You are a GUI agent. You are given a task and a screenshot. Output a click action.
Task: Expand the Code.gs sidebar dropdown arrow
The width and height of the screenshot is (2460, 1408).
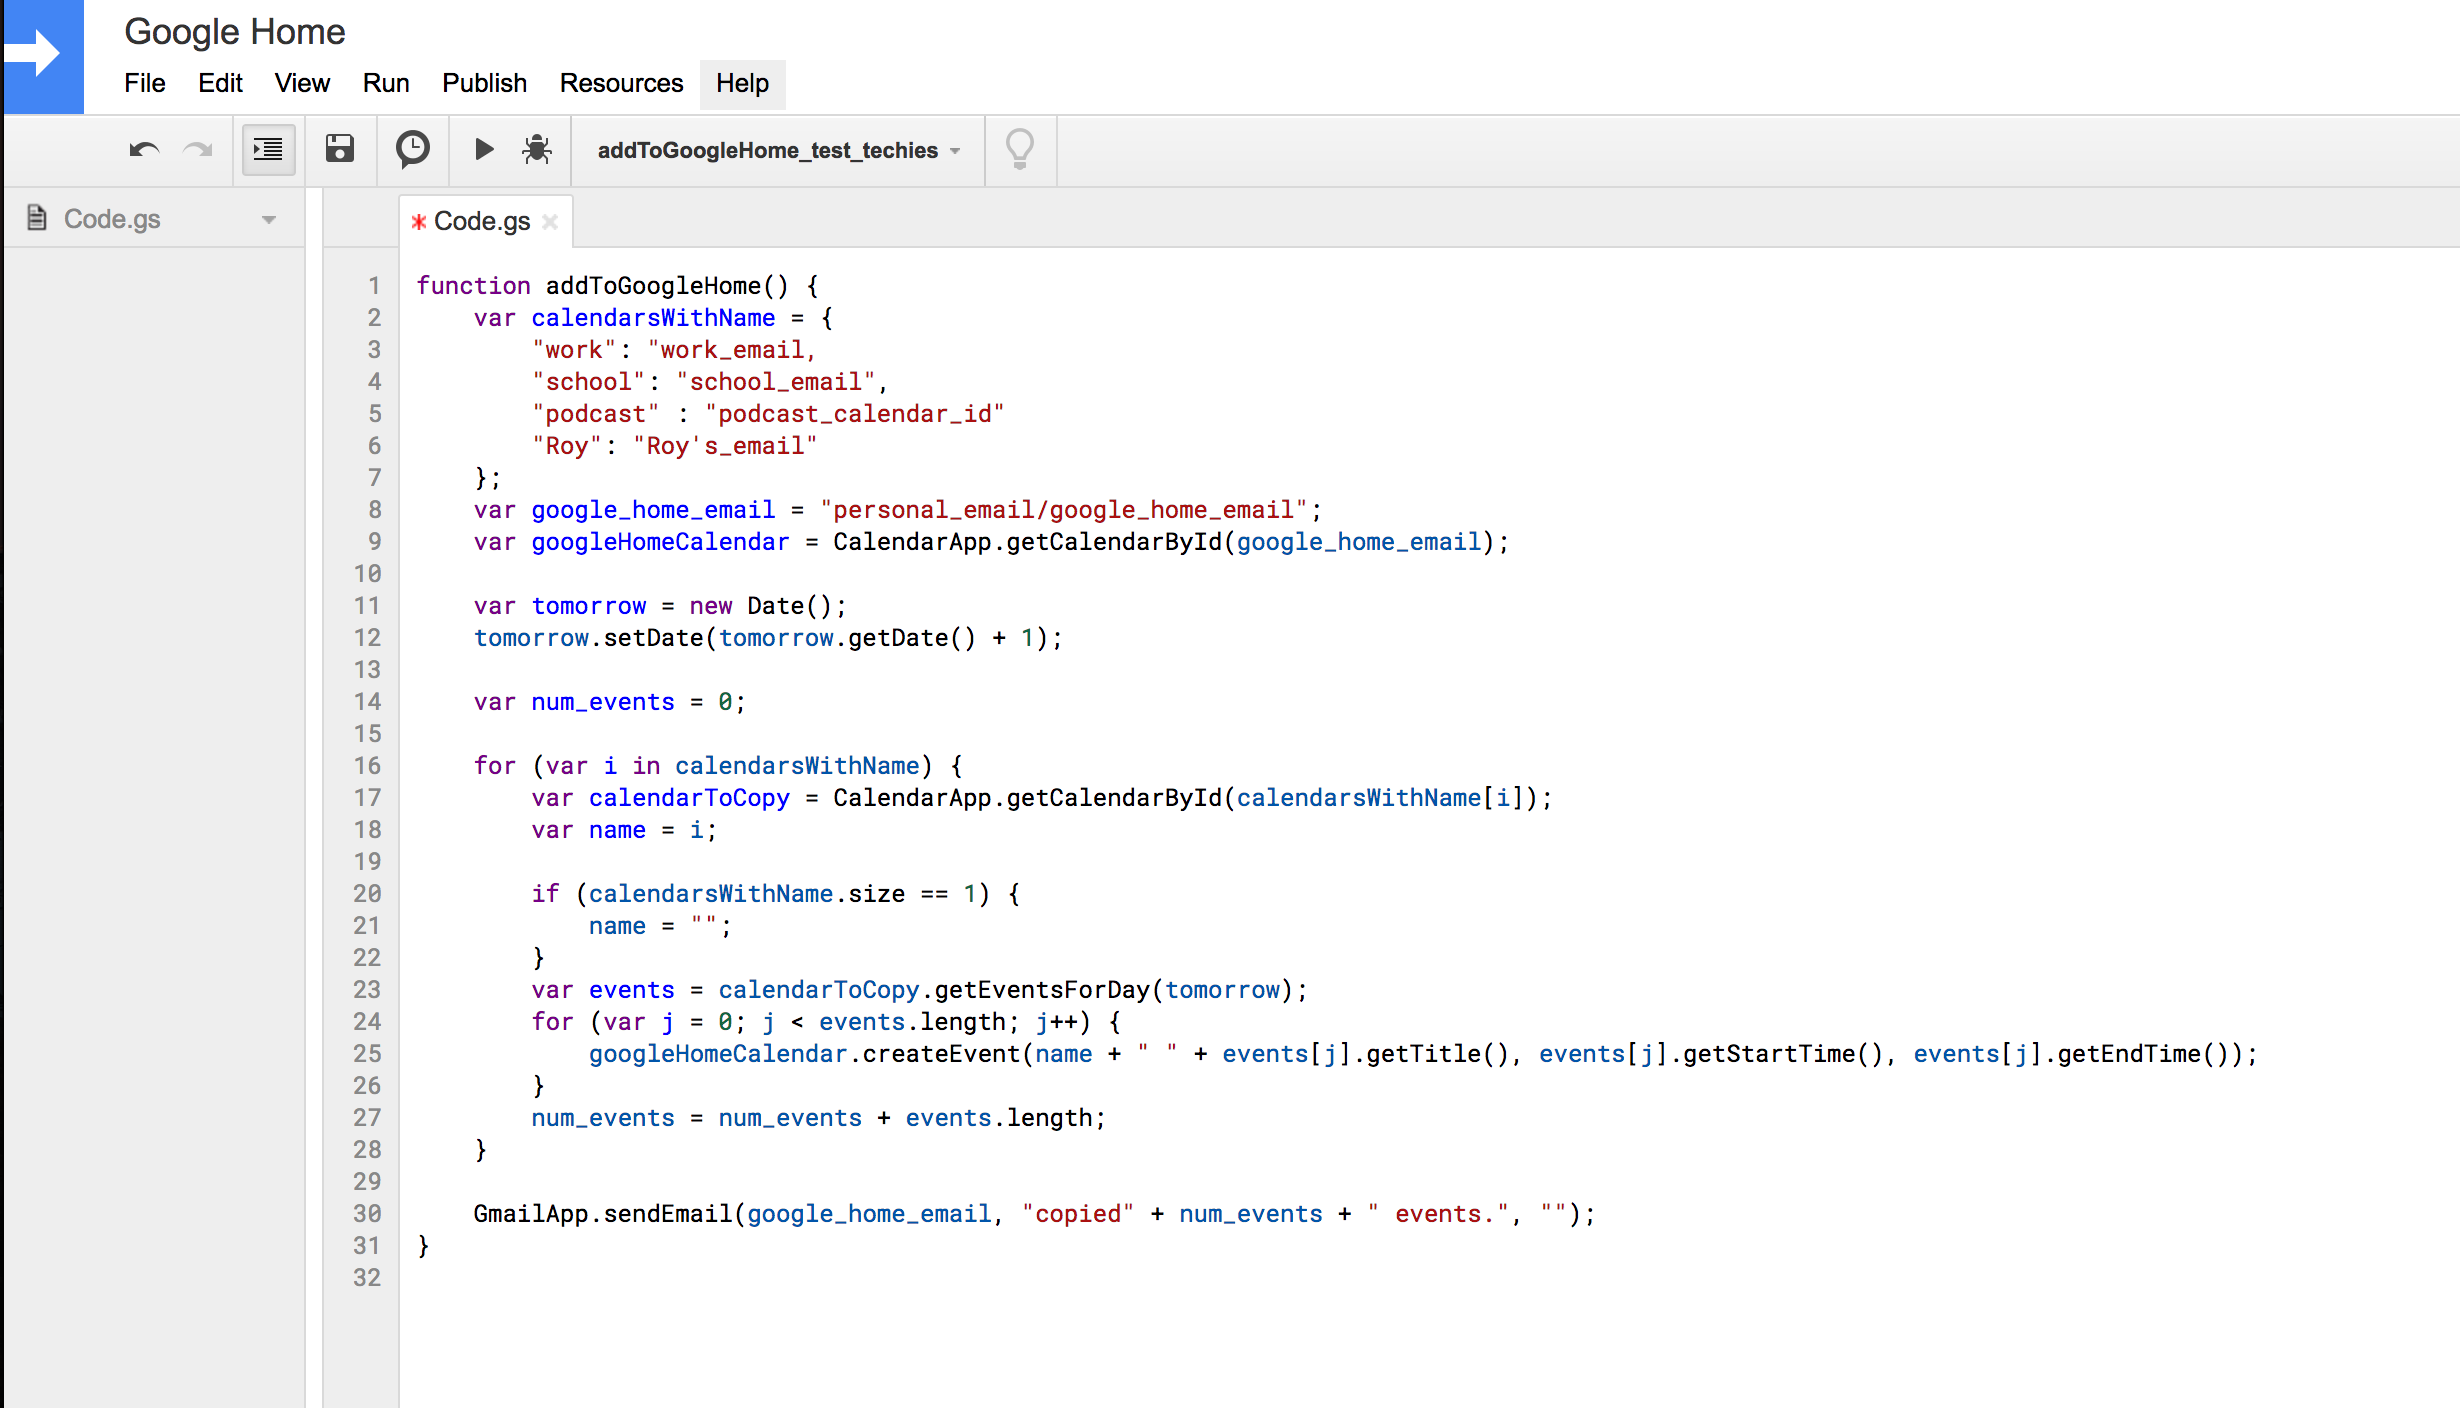click(x=268, y=220)
